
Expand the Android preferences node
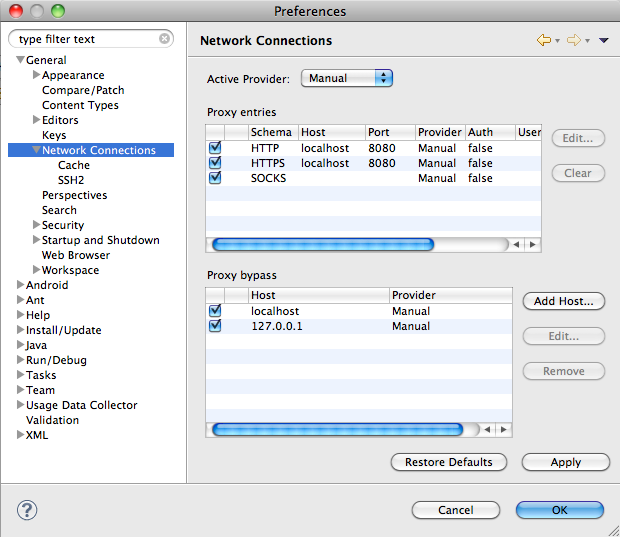point(21,284)
